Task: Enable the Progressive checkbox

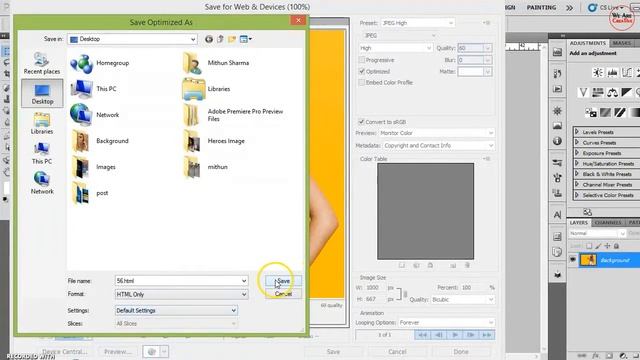Action: coord(362,60)
